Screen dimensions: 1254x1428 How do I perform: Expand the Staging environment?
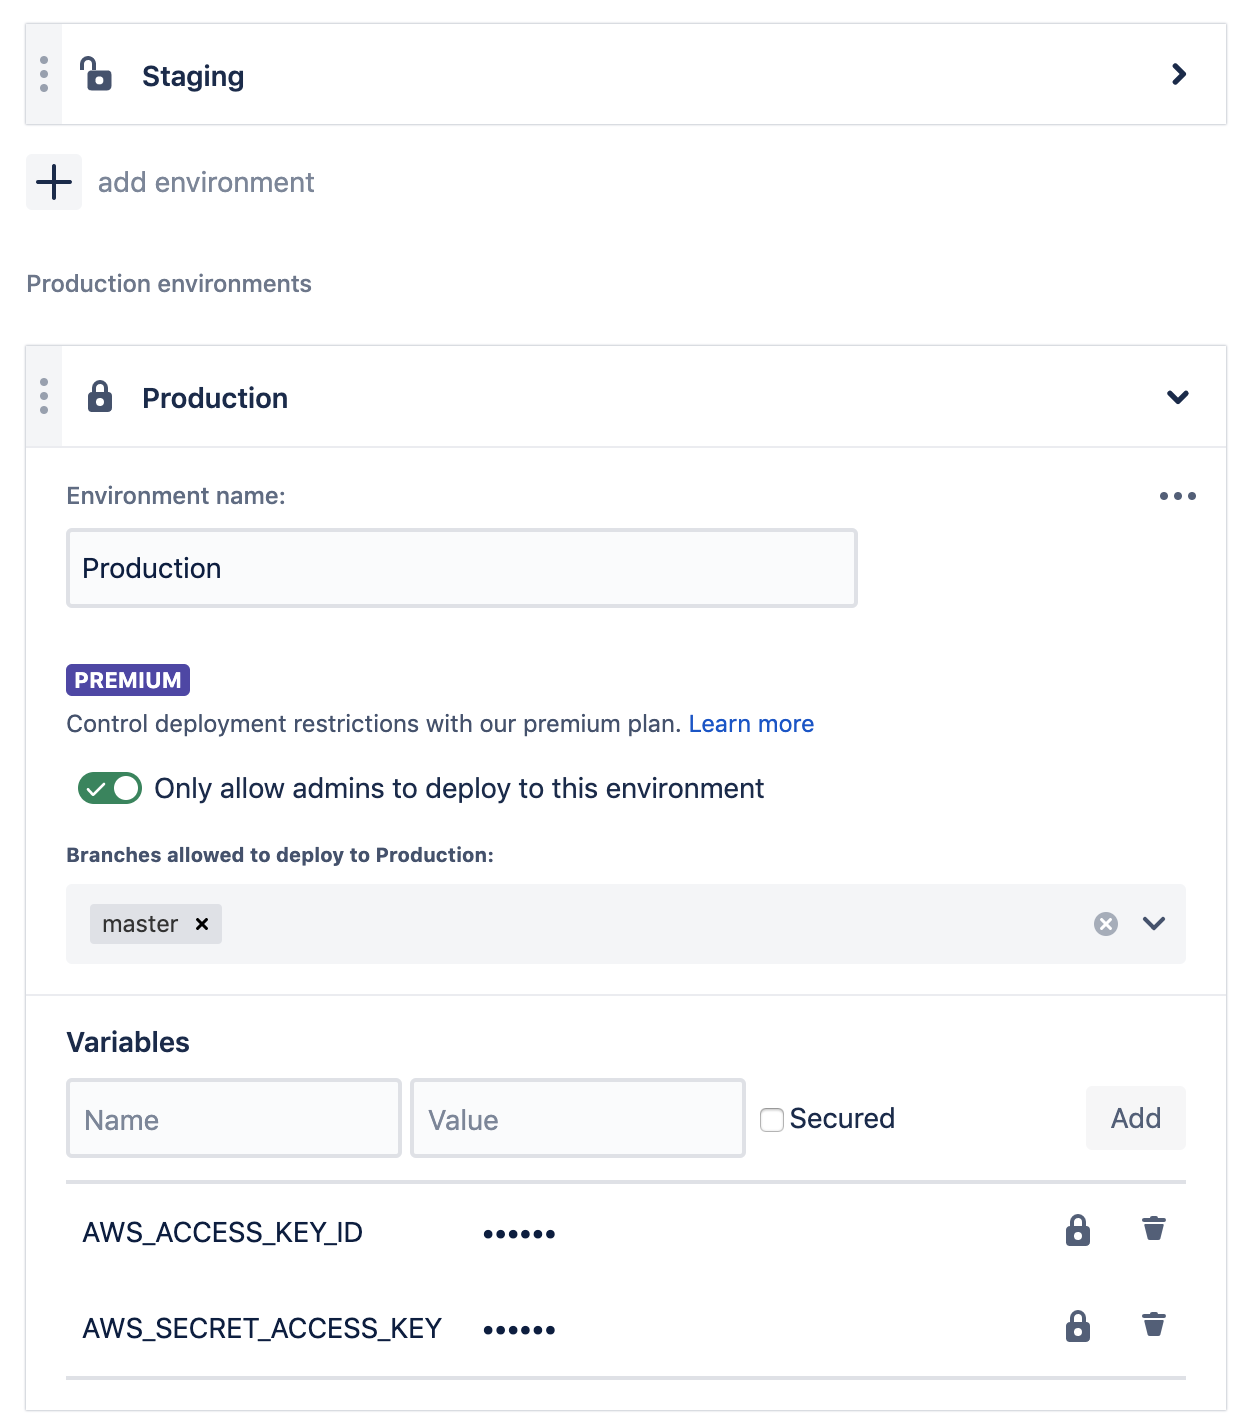1178,75
